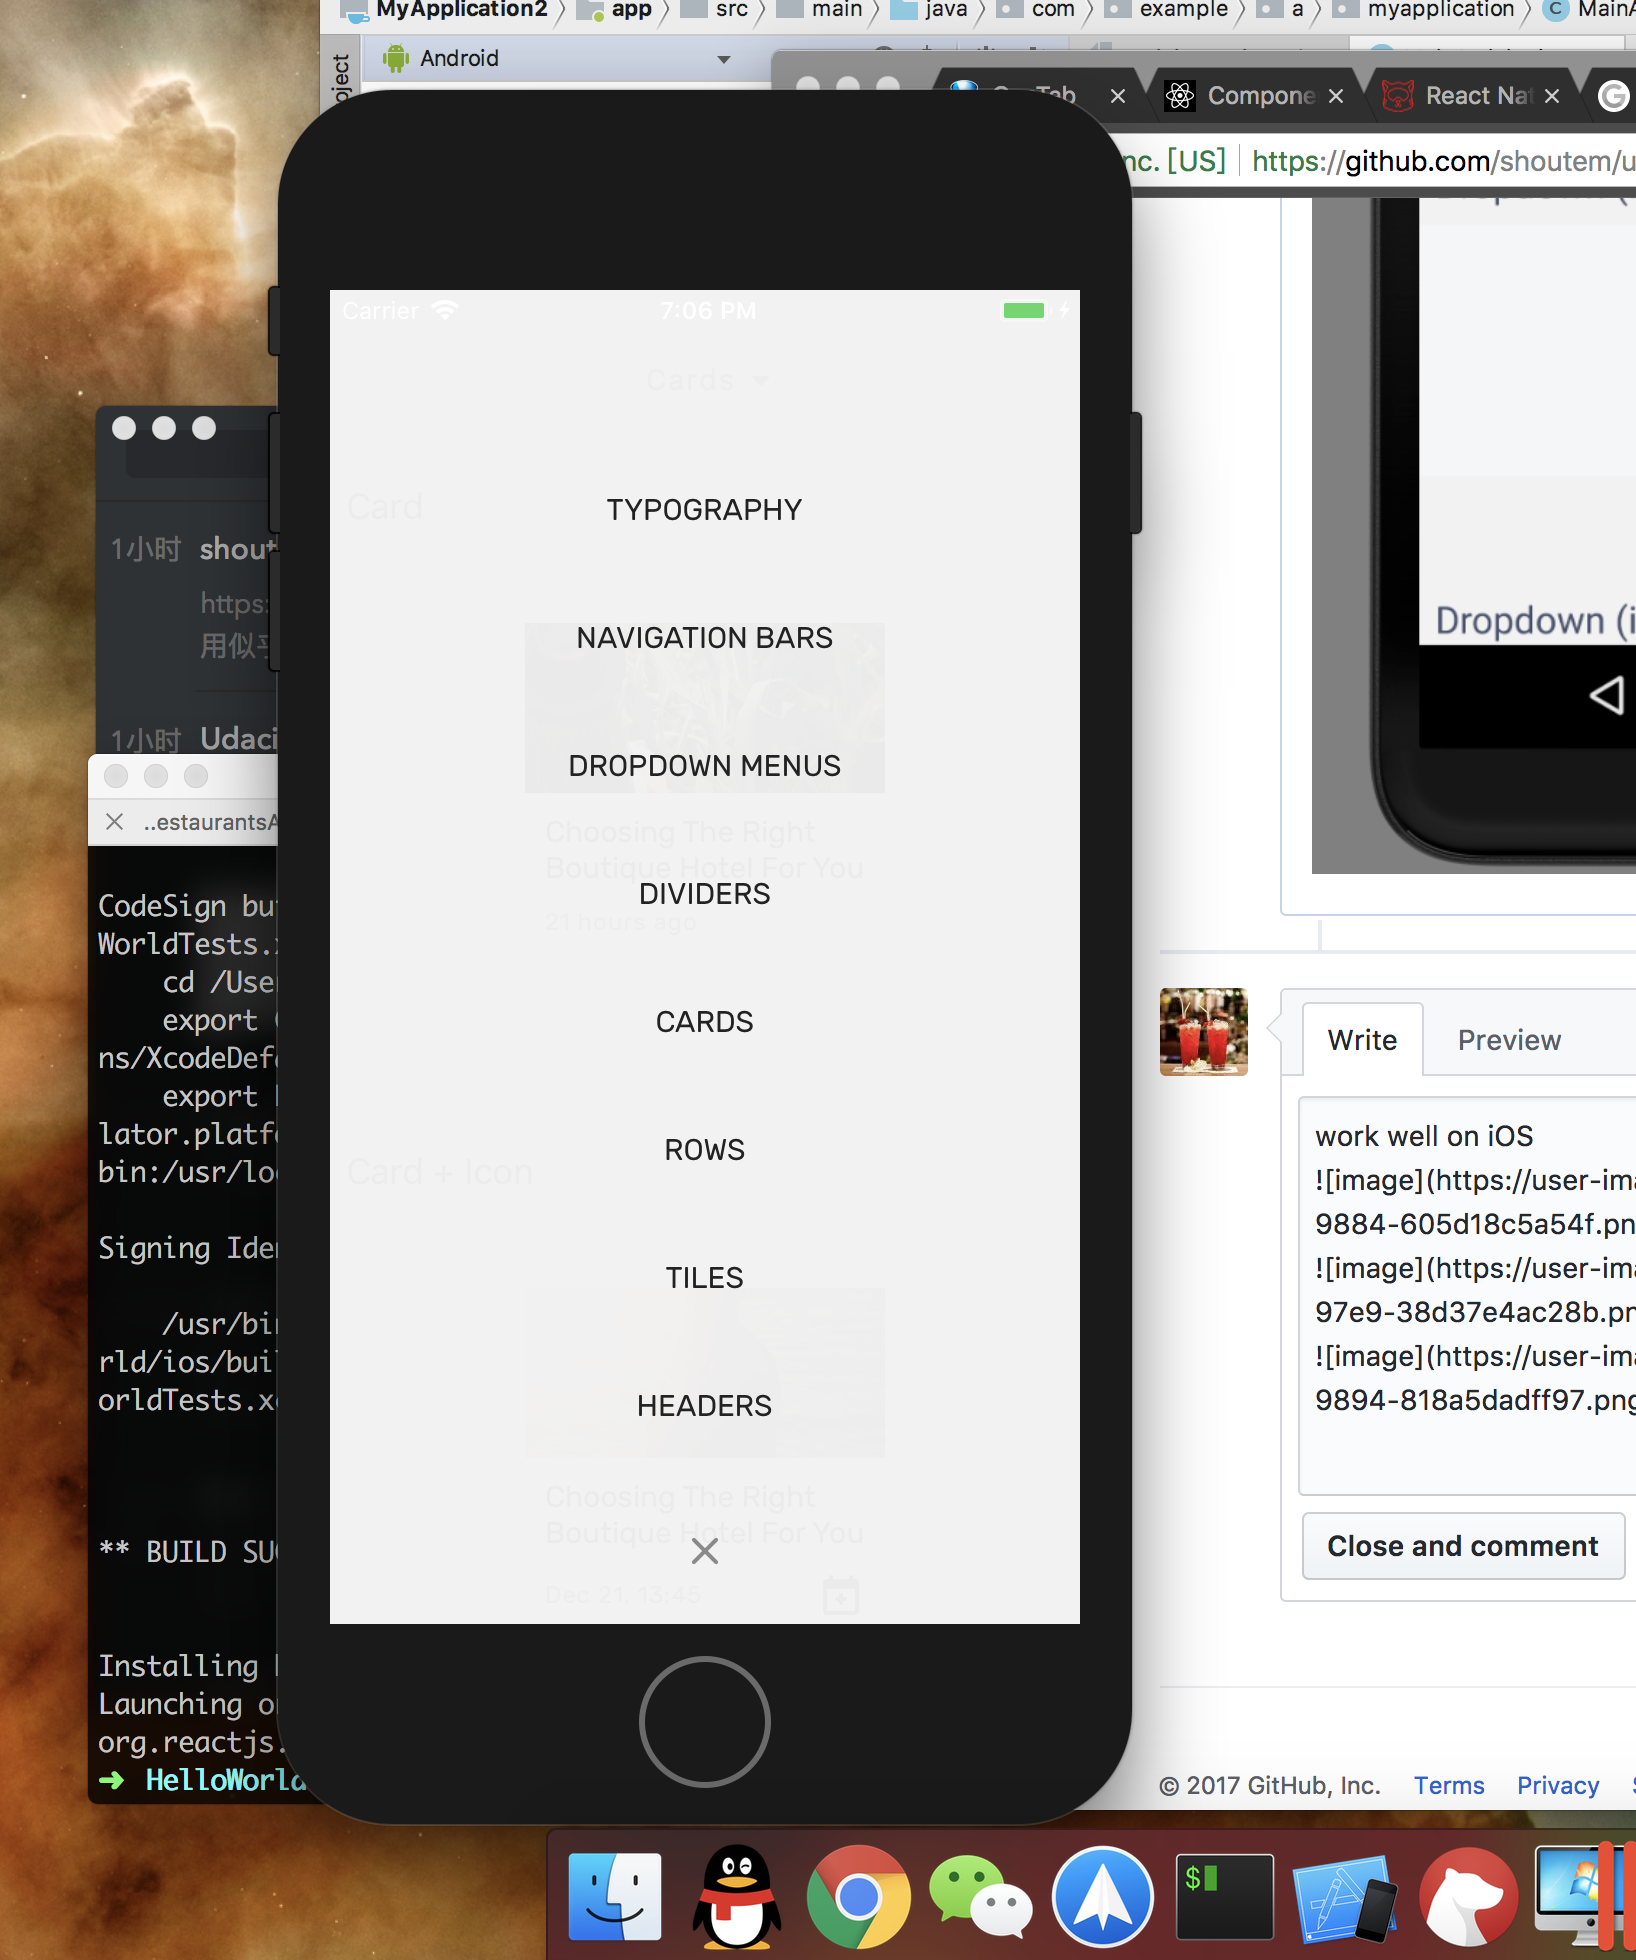
Task: Open Xcode Simulator icon in dock
Action: tap(1346, 1897)
